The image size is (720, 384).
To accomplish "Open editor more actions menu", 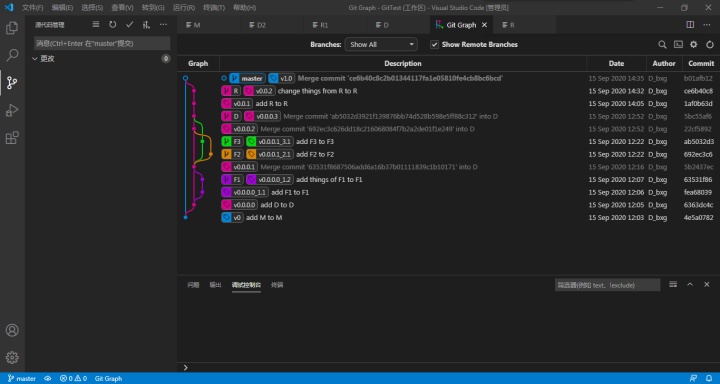I will pyautogui.click(x=707, y=25).
